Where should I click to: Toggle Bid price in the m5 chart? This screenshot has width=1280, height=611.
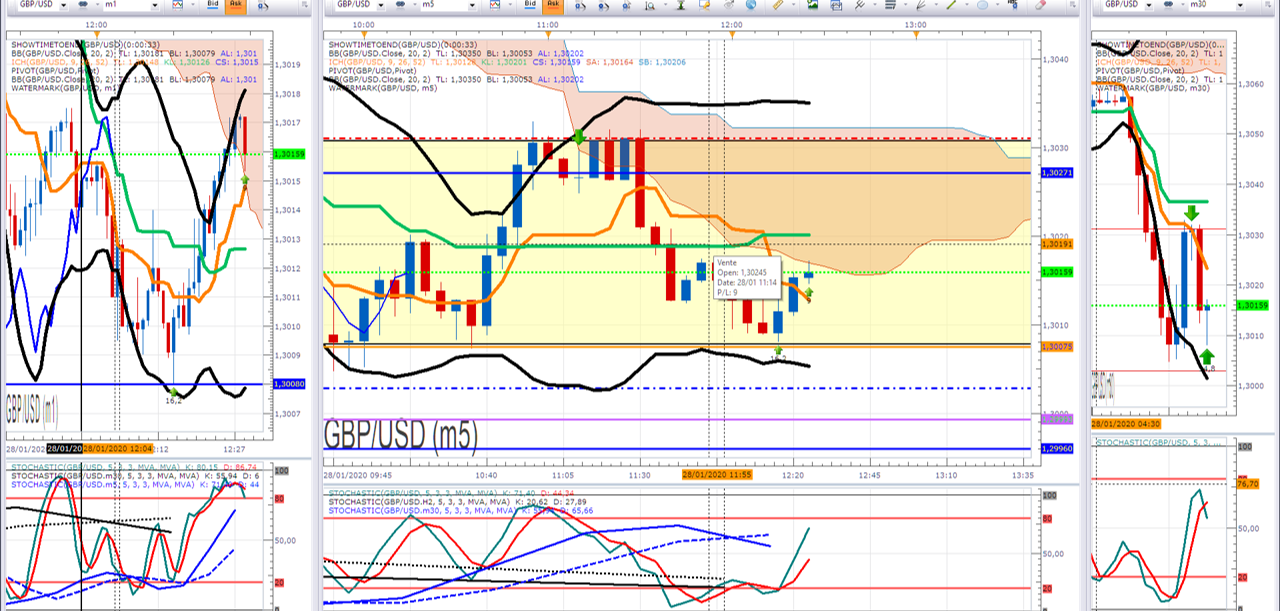(x=530, y=5)
